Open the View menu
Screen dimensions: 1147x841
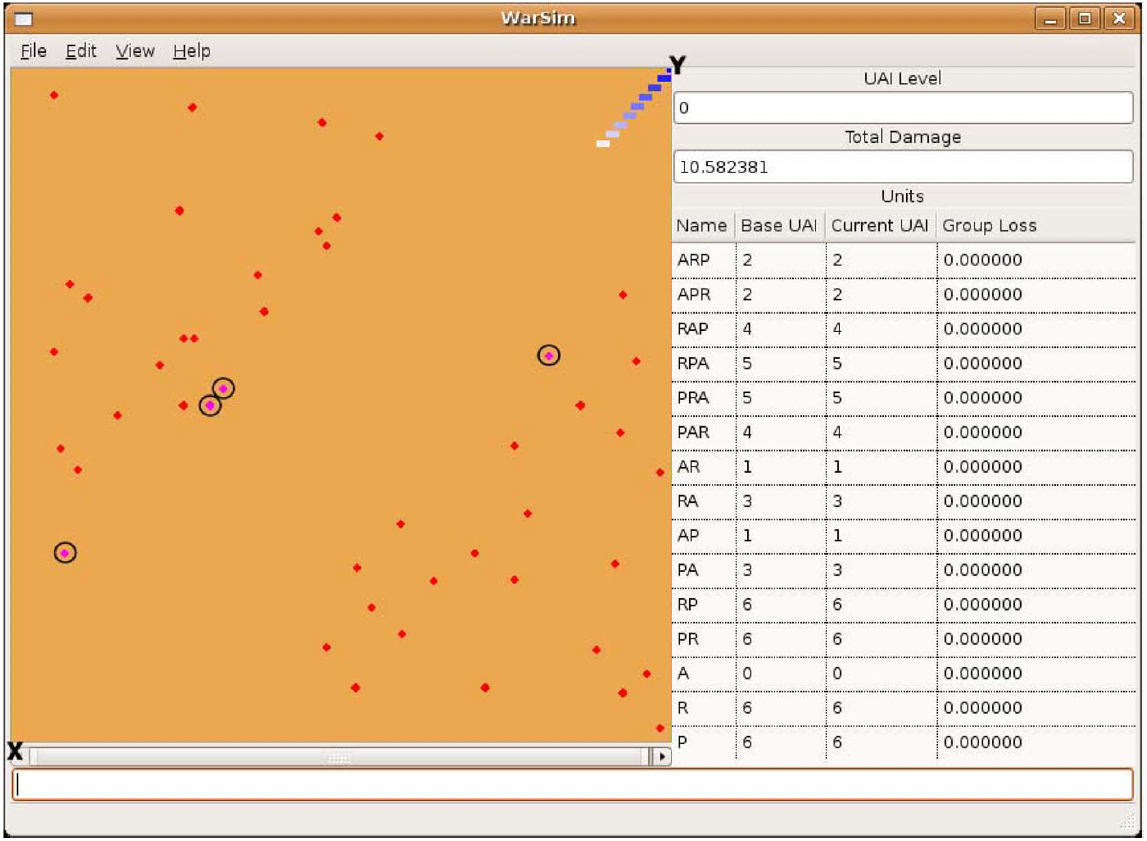[135, 51]
